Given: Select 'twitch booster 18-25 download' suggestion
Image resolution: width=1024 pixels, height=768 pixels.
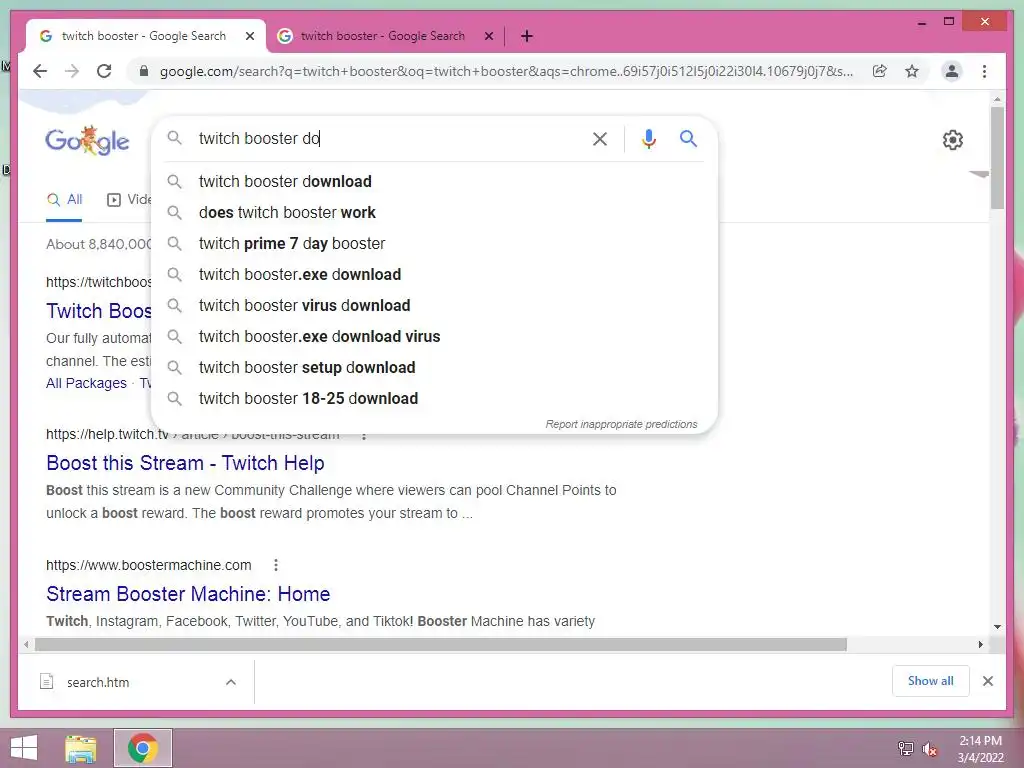Looking at the screenshot, I should point(434,398).
